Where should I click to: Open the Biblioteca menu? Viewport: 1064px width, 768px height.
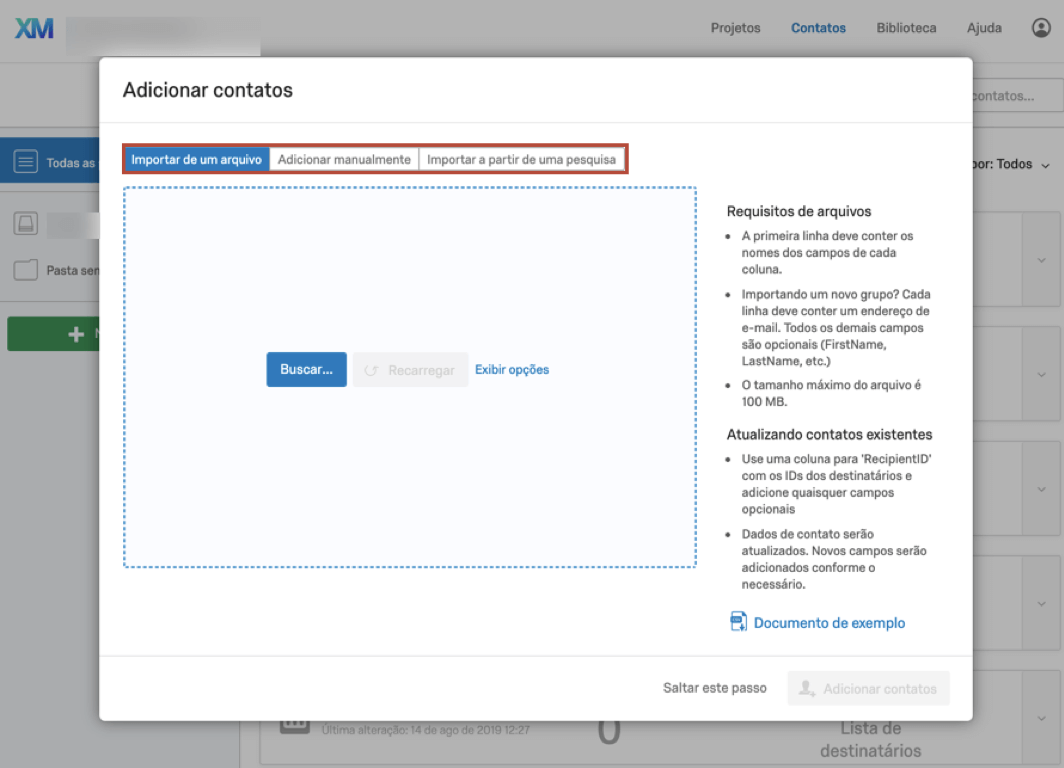tap(906, 28)
